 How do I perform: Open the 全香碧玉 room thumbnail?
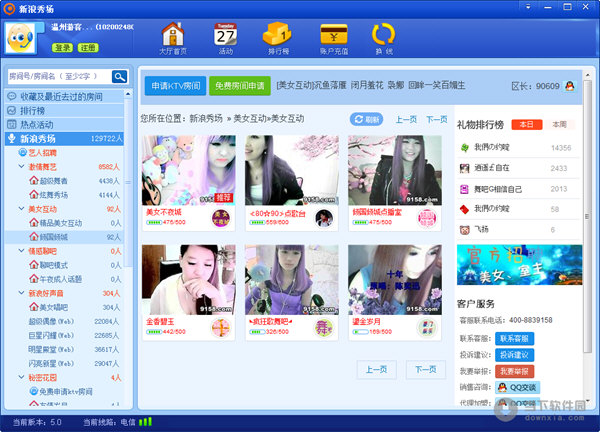(189, 280)
